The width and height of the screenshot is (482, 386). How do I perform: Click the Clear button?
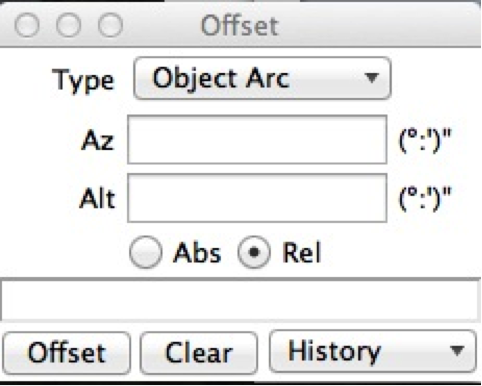coord(199,353)
